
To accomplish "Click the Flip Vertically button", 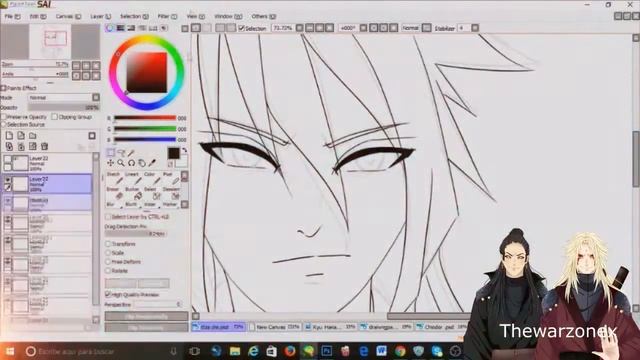I will click(146, 327).
